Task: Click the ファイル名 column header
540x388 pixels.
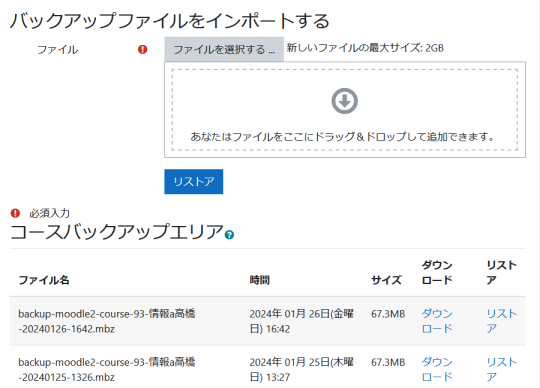Action: 44,280
